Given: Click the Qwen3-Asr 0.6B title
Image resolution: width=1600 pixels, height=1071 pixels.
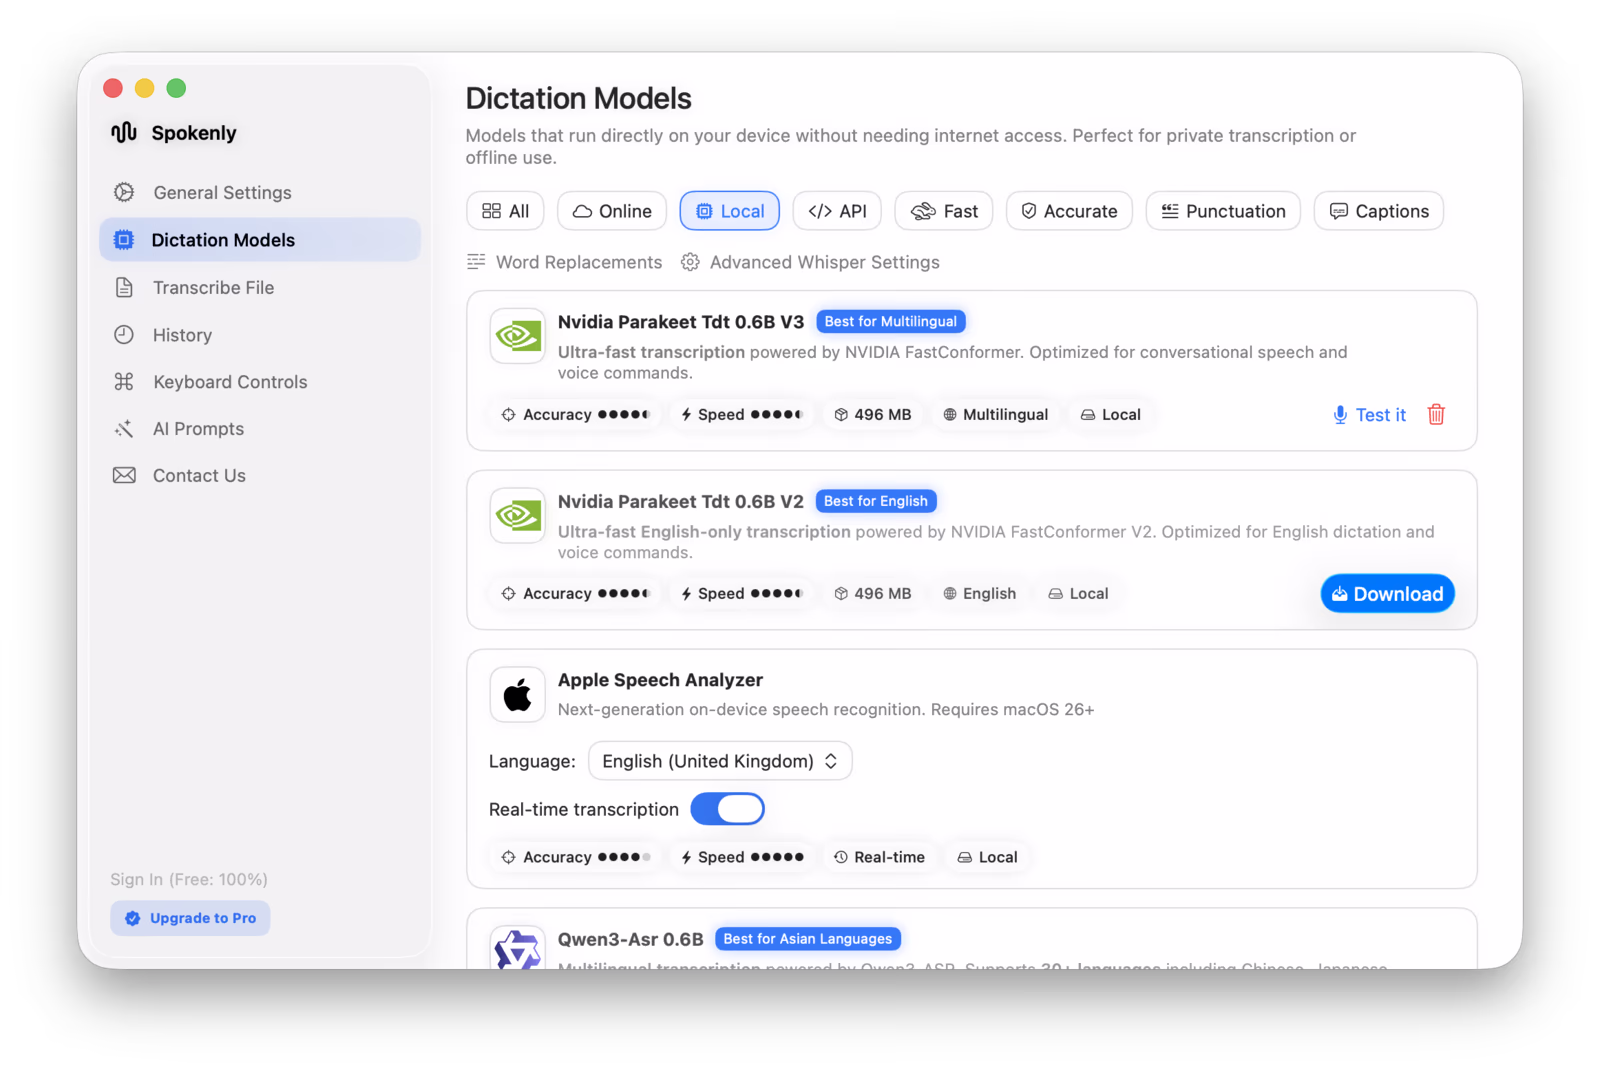Looking at the screenshot, I should tap(631, 939).
